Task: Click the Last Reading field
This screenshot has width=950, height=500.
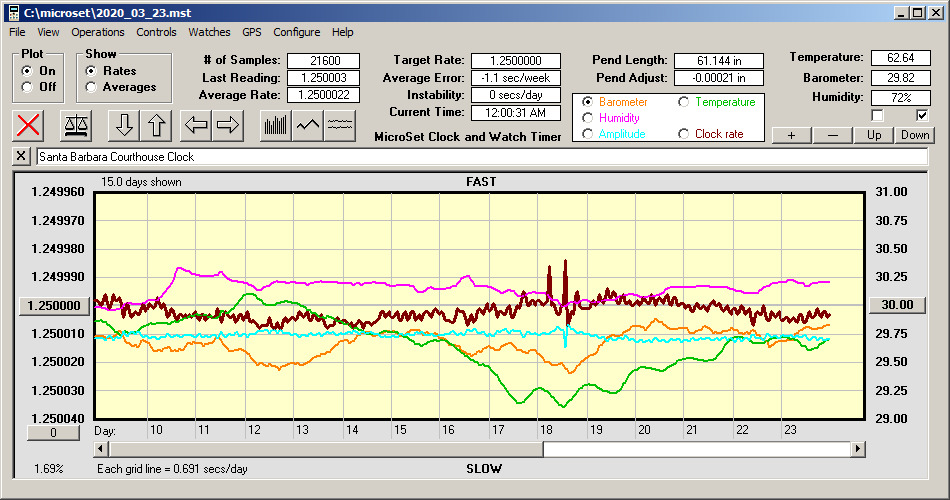Action: tap(324, 78)
